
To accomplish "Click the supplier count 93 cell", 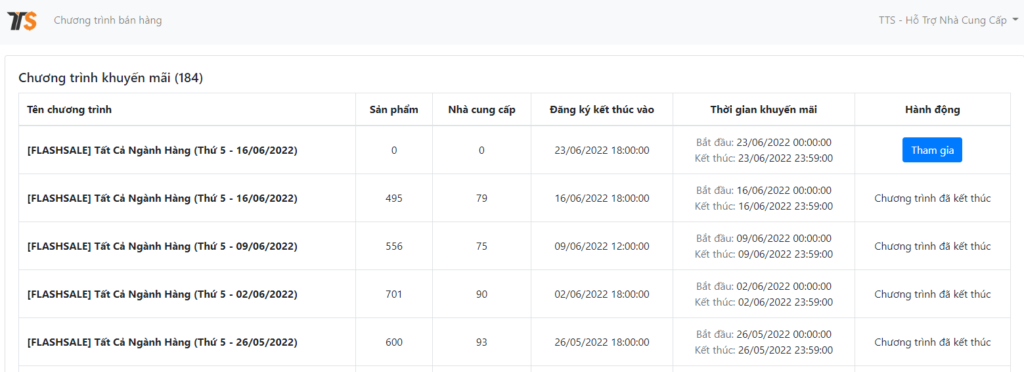I will tap(481, 343).
